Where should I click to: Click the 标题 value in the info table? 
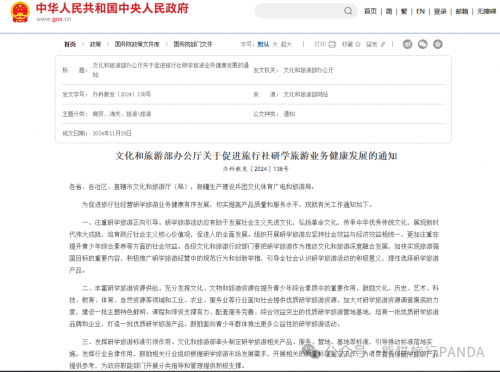click(171, 70)
